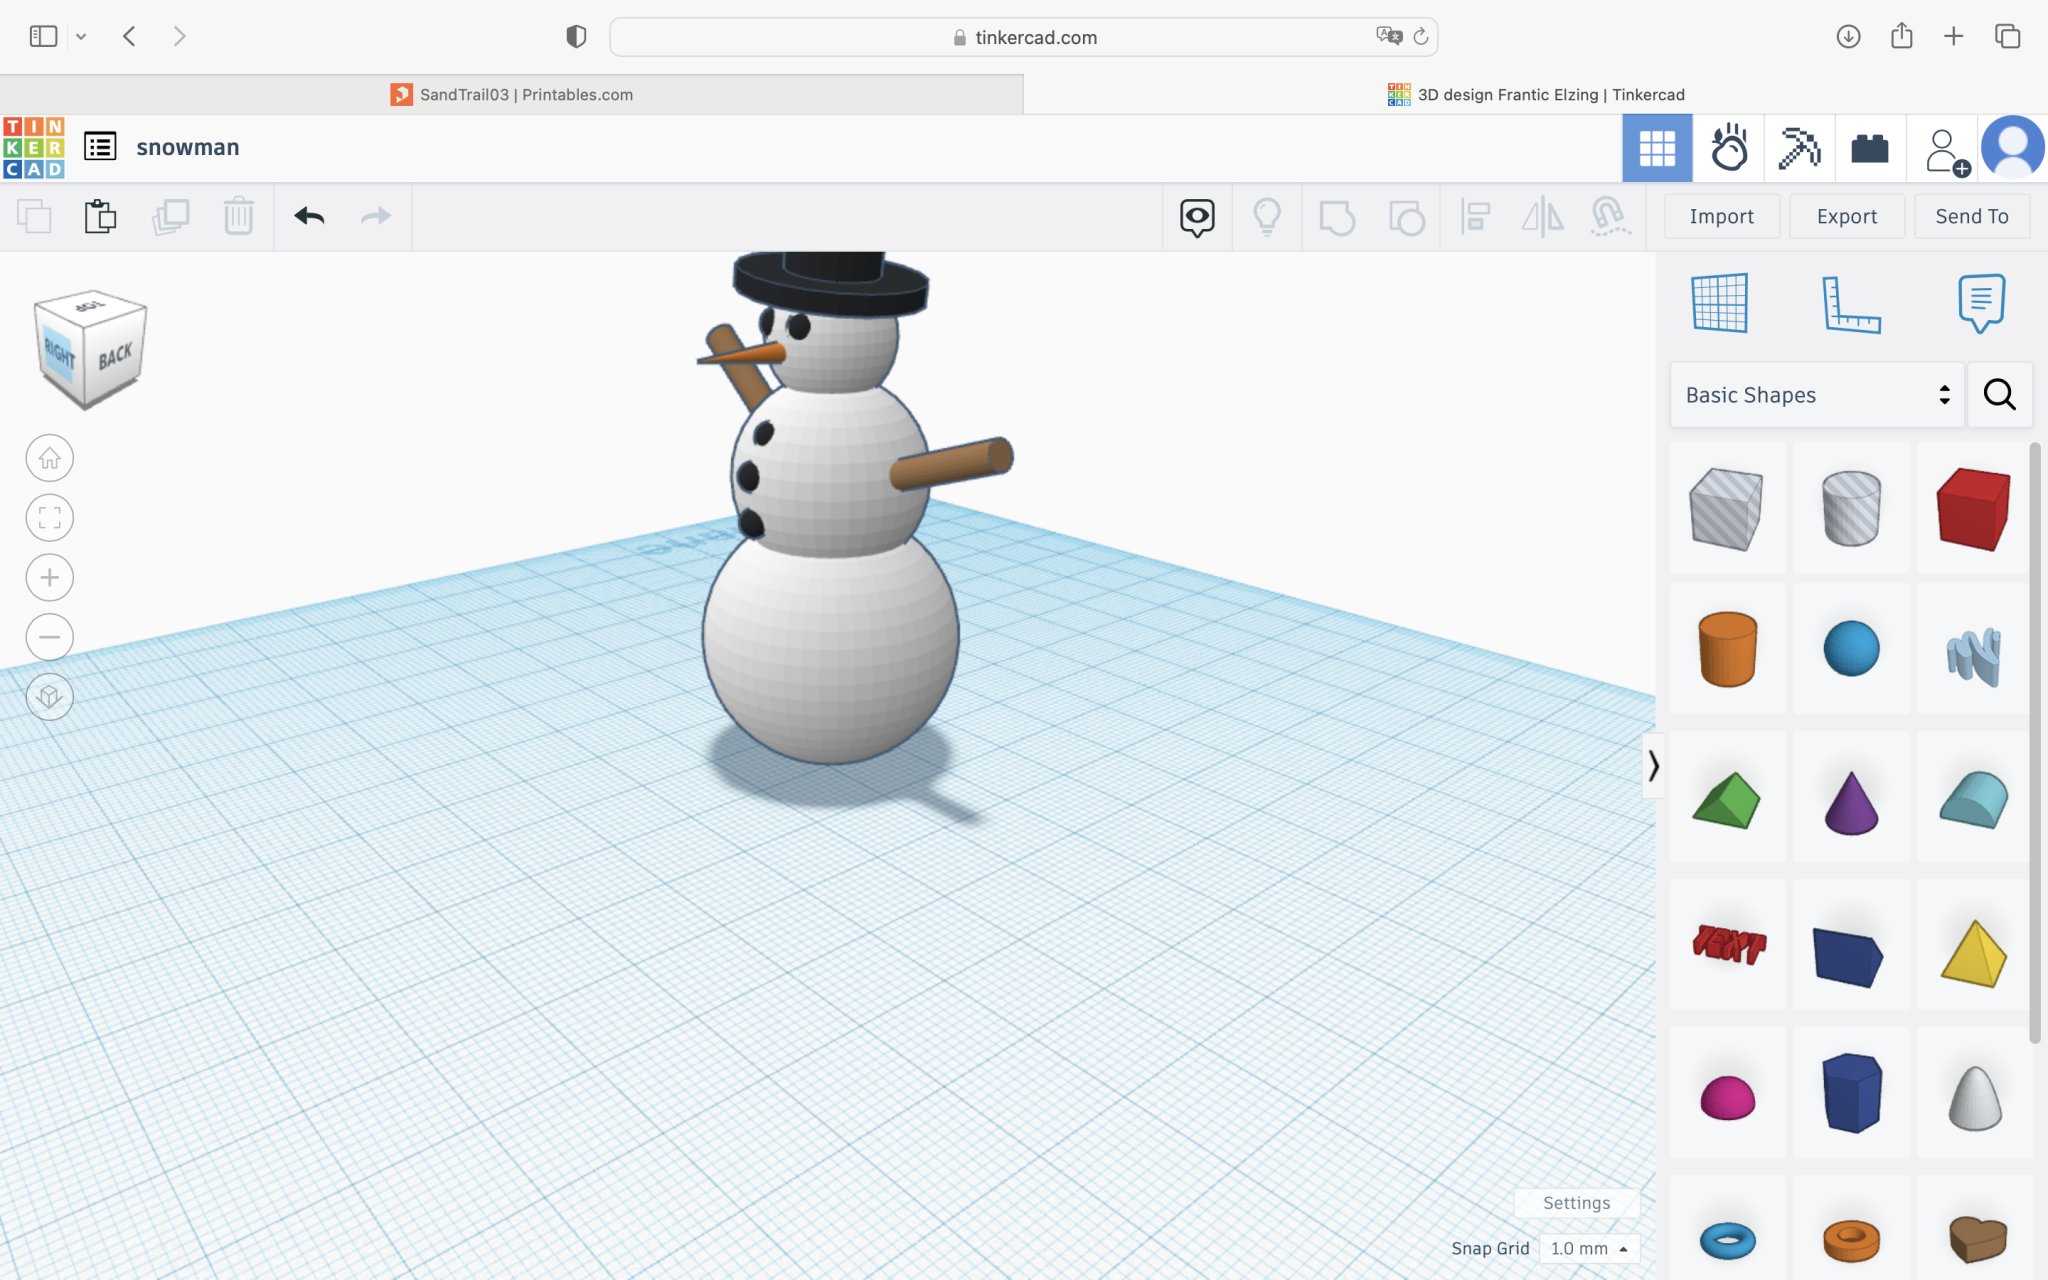Click the Import button
Screen dimensions: 2048x1280
(x=1721, y=216)
